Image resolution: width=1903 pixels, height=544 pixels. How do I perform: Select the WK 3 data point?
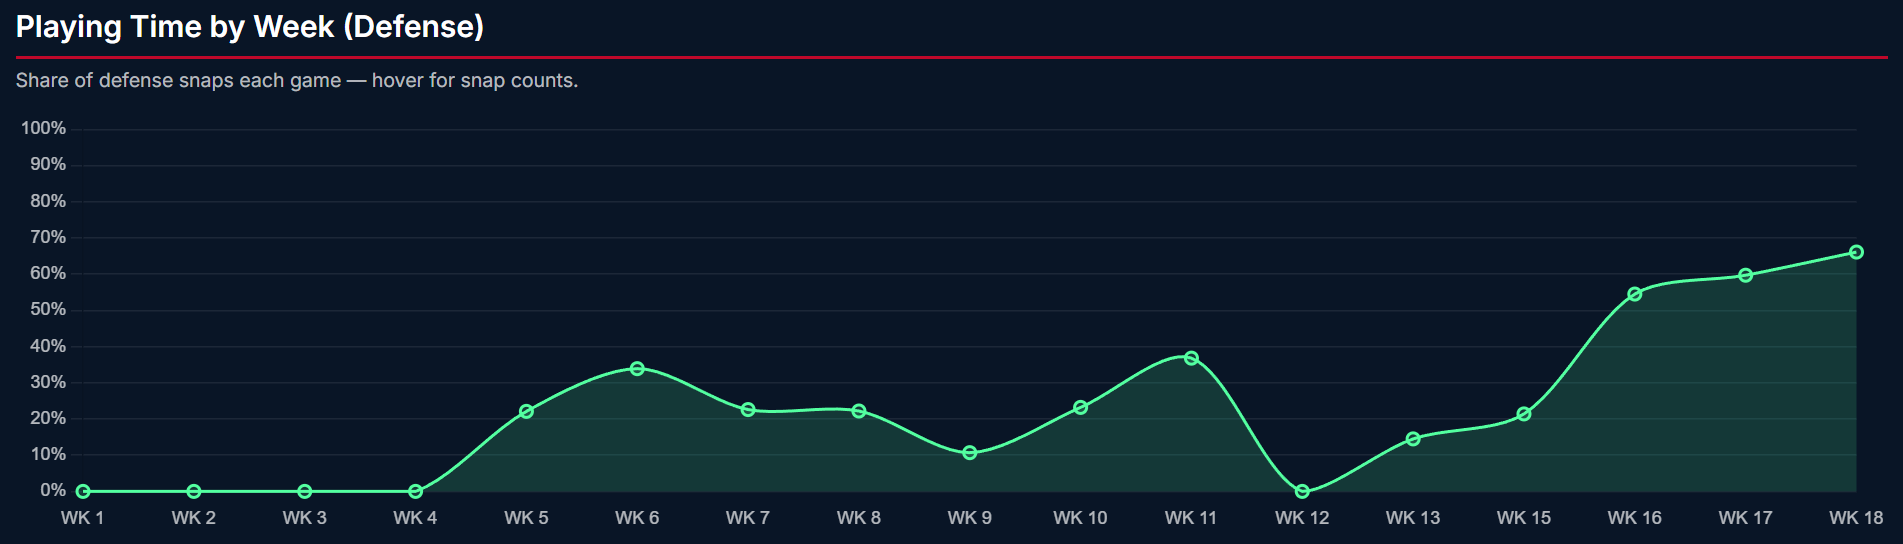point(305,491)
